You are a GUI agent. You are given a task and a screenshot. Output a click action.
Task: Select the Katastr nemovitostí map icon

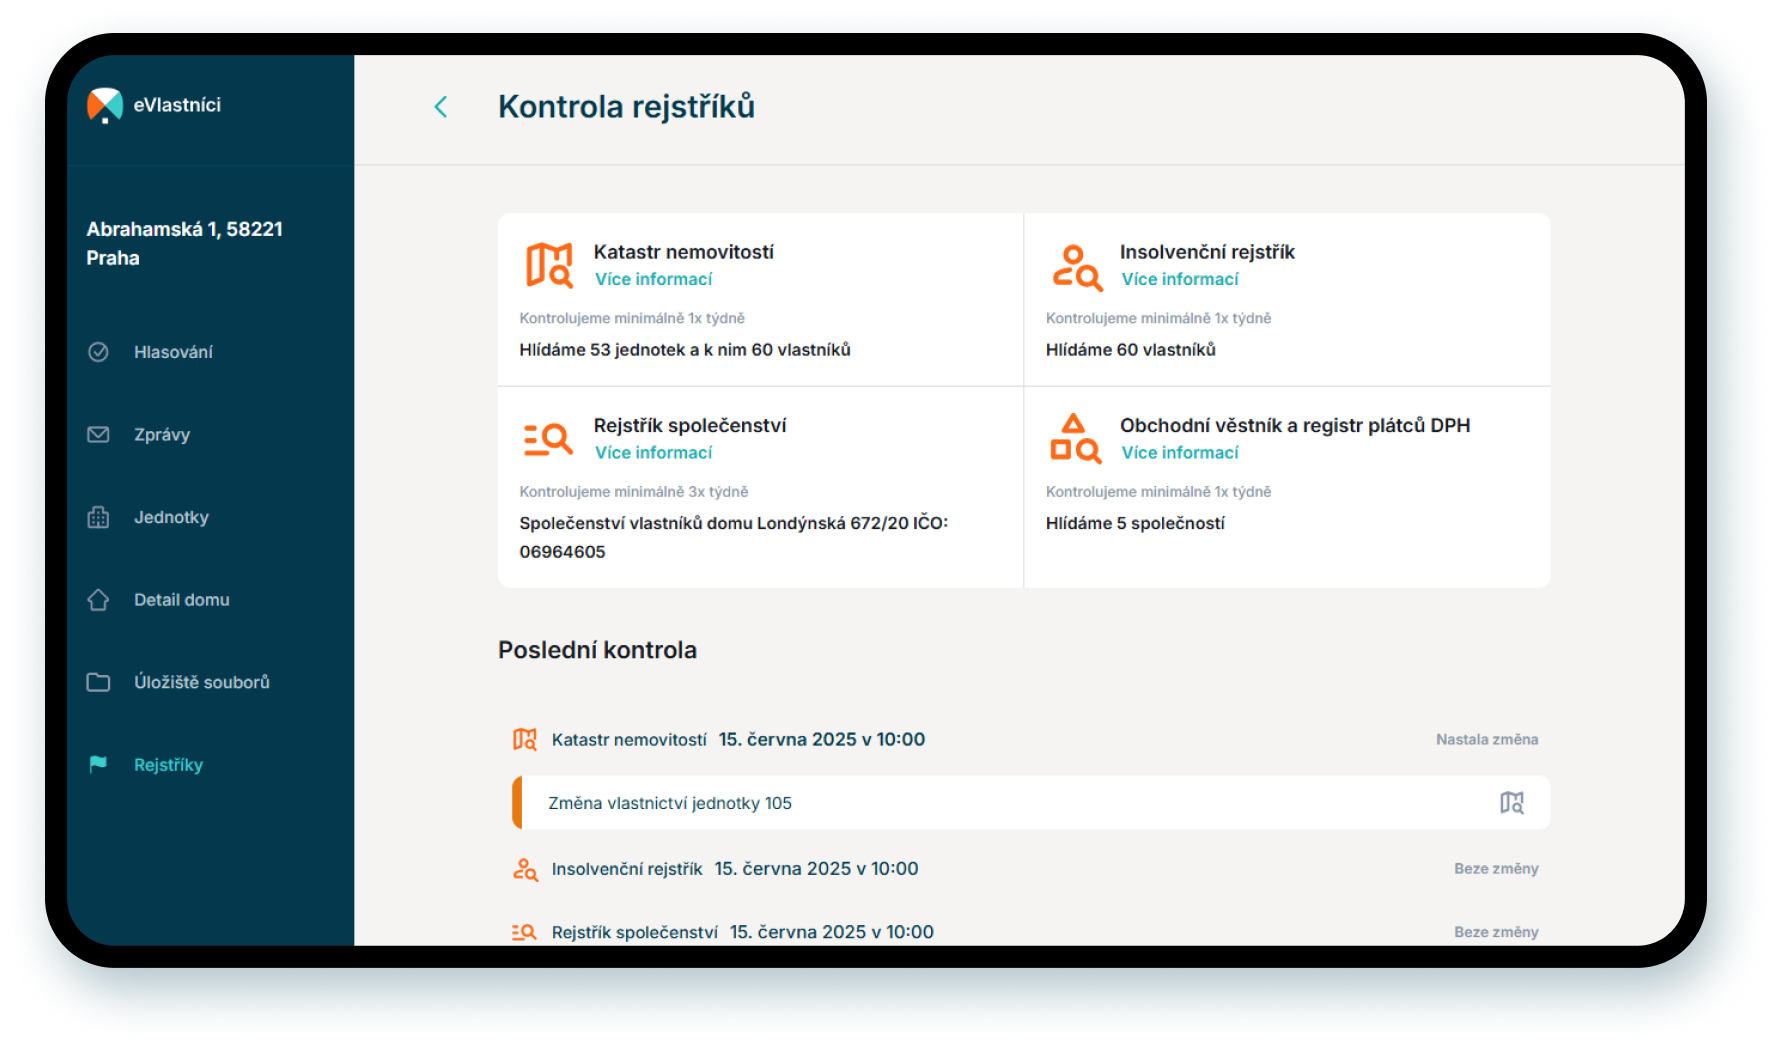pyautogui.click(x=548, y=264)
